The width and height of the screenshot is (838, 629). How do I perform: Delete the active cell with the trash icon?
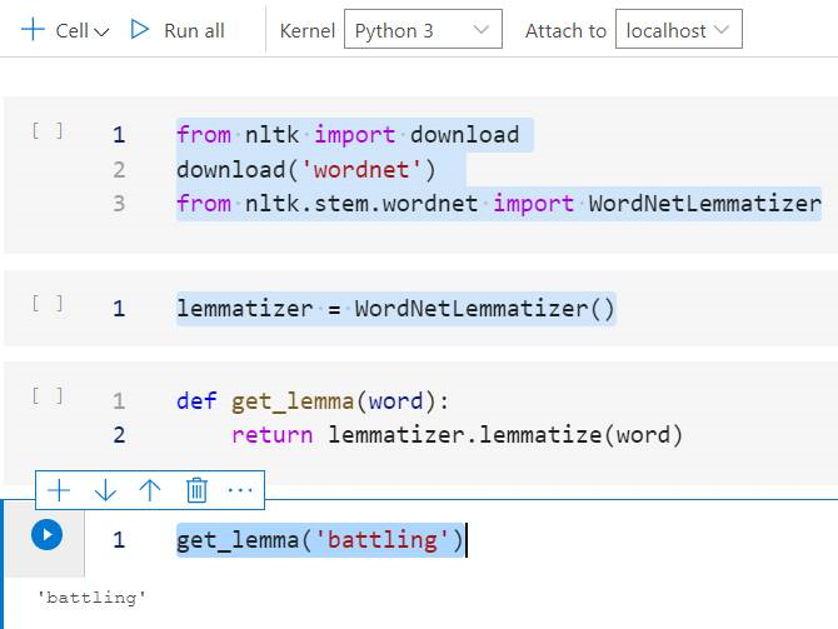196,490
